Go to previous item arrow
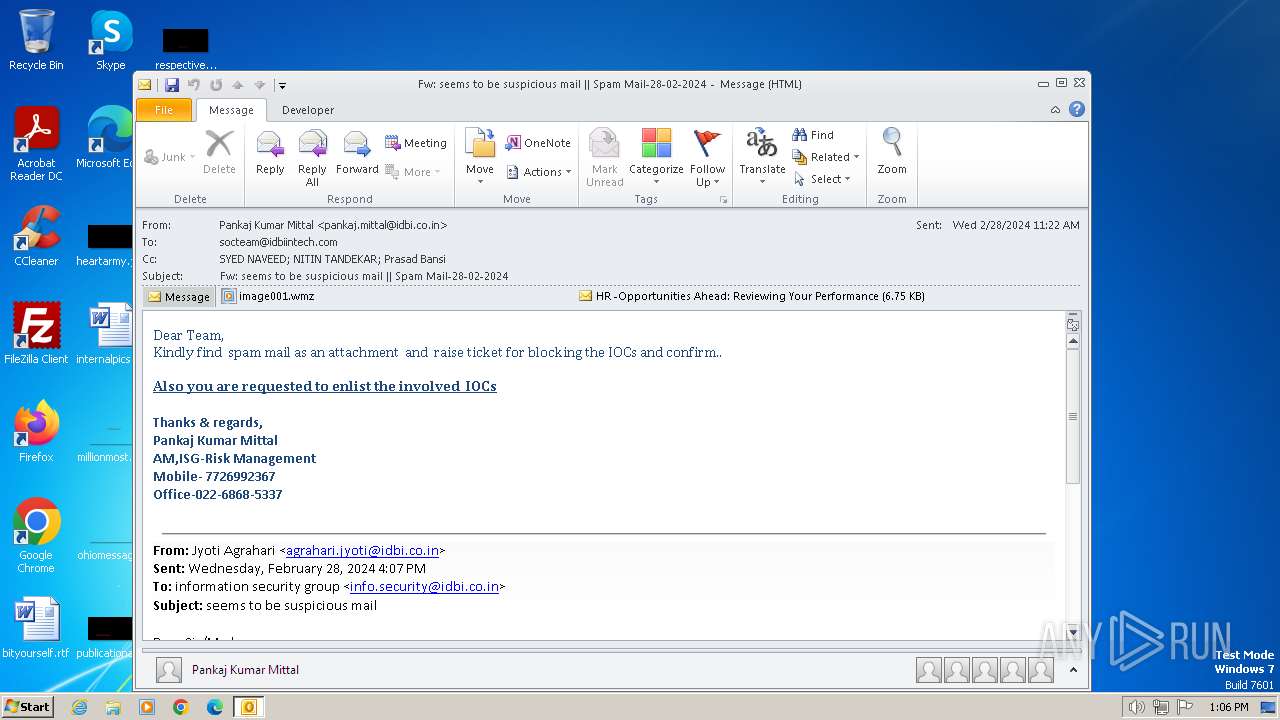Screen dimensions: 1280x720 238,85
